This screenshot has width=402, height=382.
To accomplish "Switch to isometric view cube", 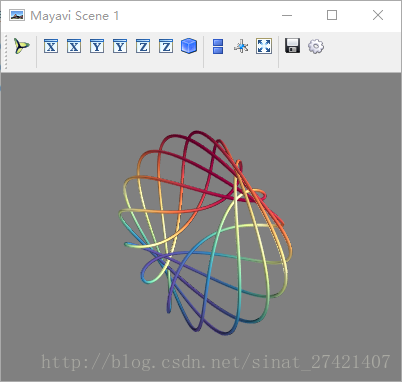I will (x=189, y=46).
